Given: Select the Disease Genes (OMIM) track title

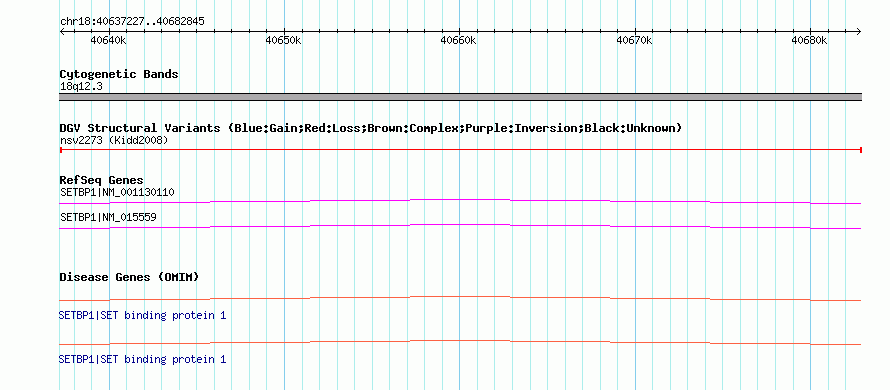Looking at the screenshot, I should coord(129,277).
